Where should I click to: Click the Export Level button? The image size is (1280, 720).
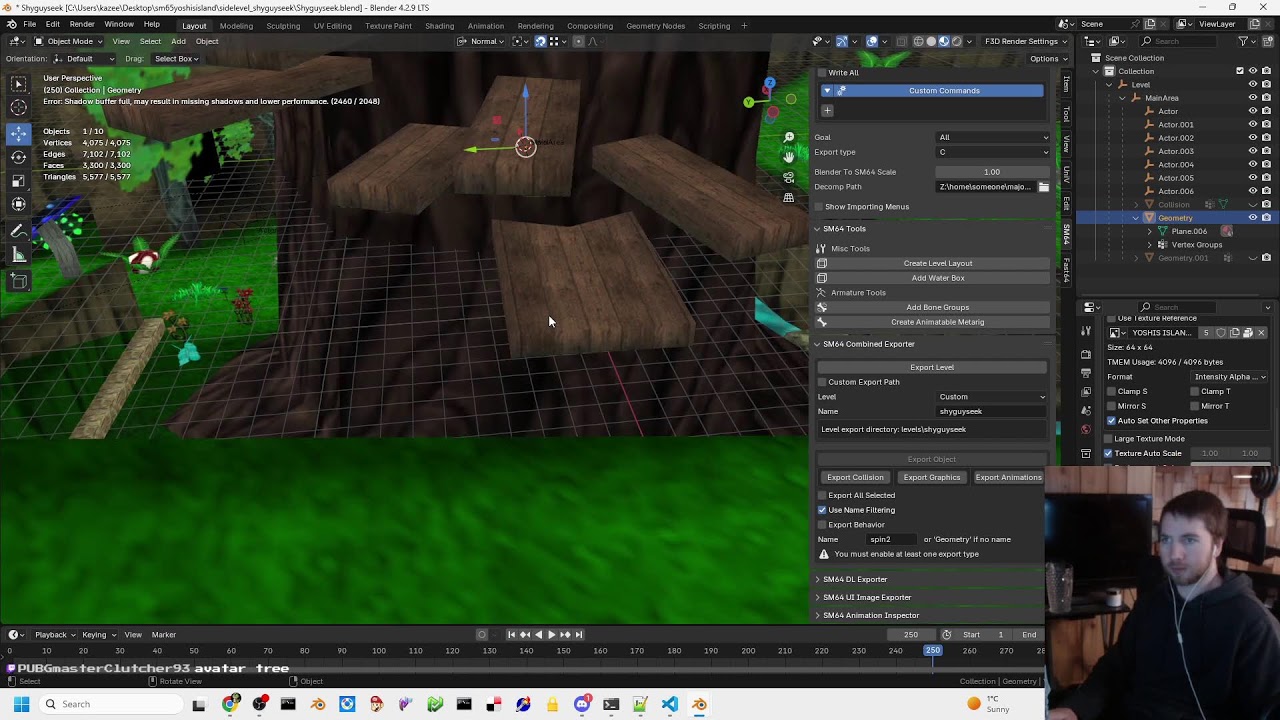(x=932, y=367)
